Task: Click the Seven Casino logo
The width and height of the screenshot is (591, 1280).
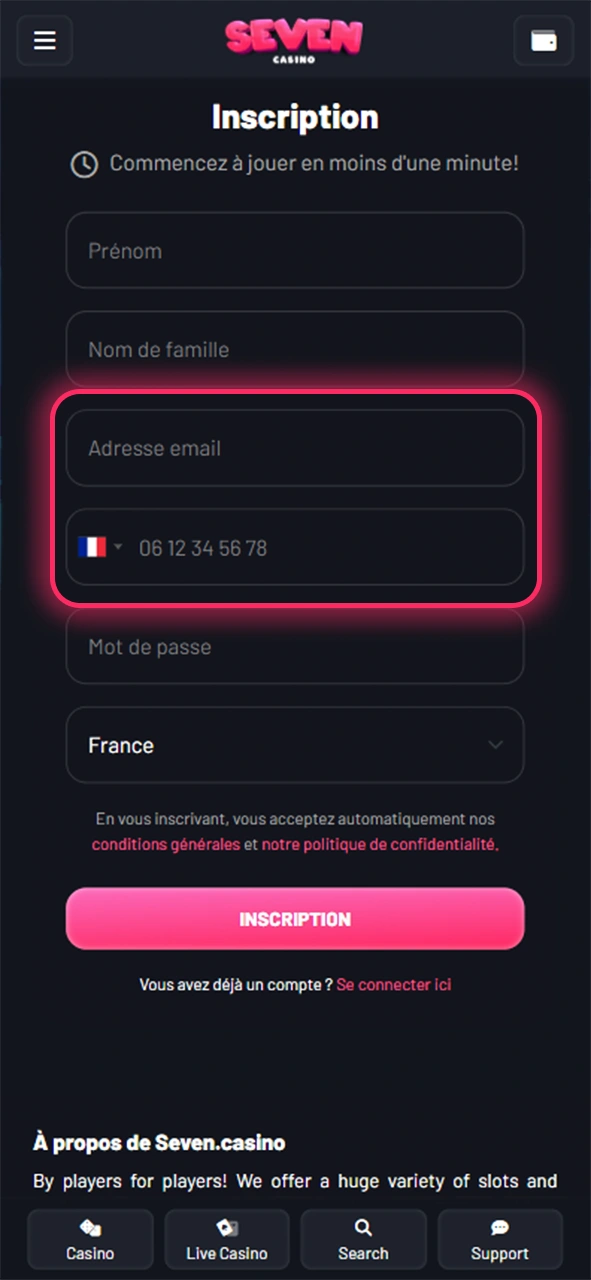Action: coord(294,40)
